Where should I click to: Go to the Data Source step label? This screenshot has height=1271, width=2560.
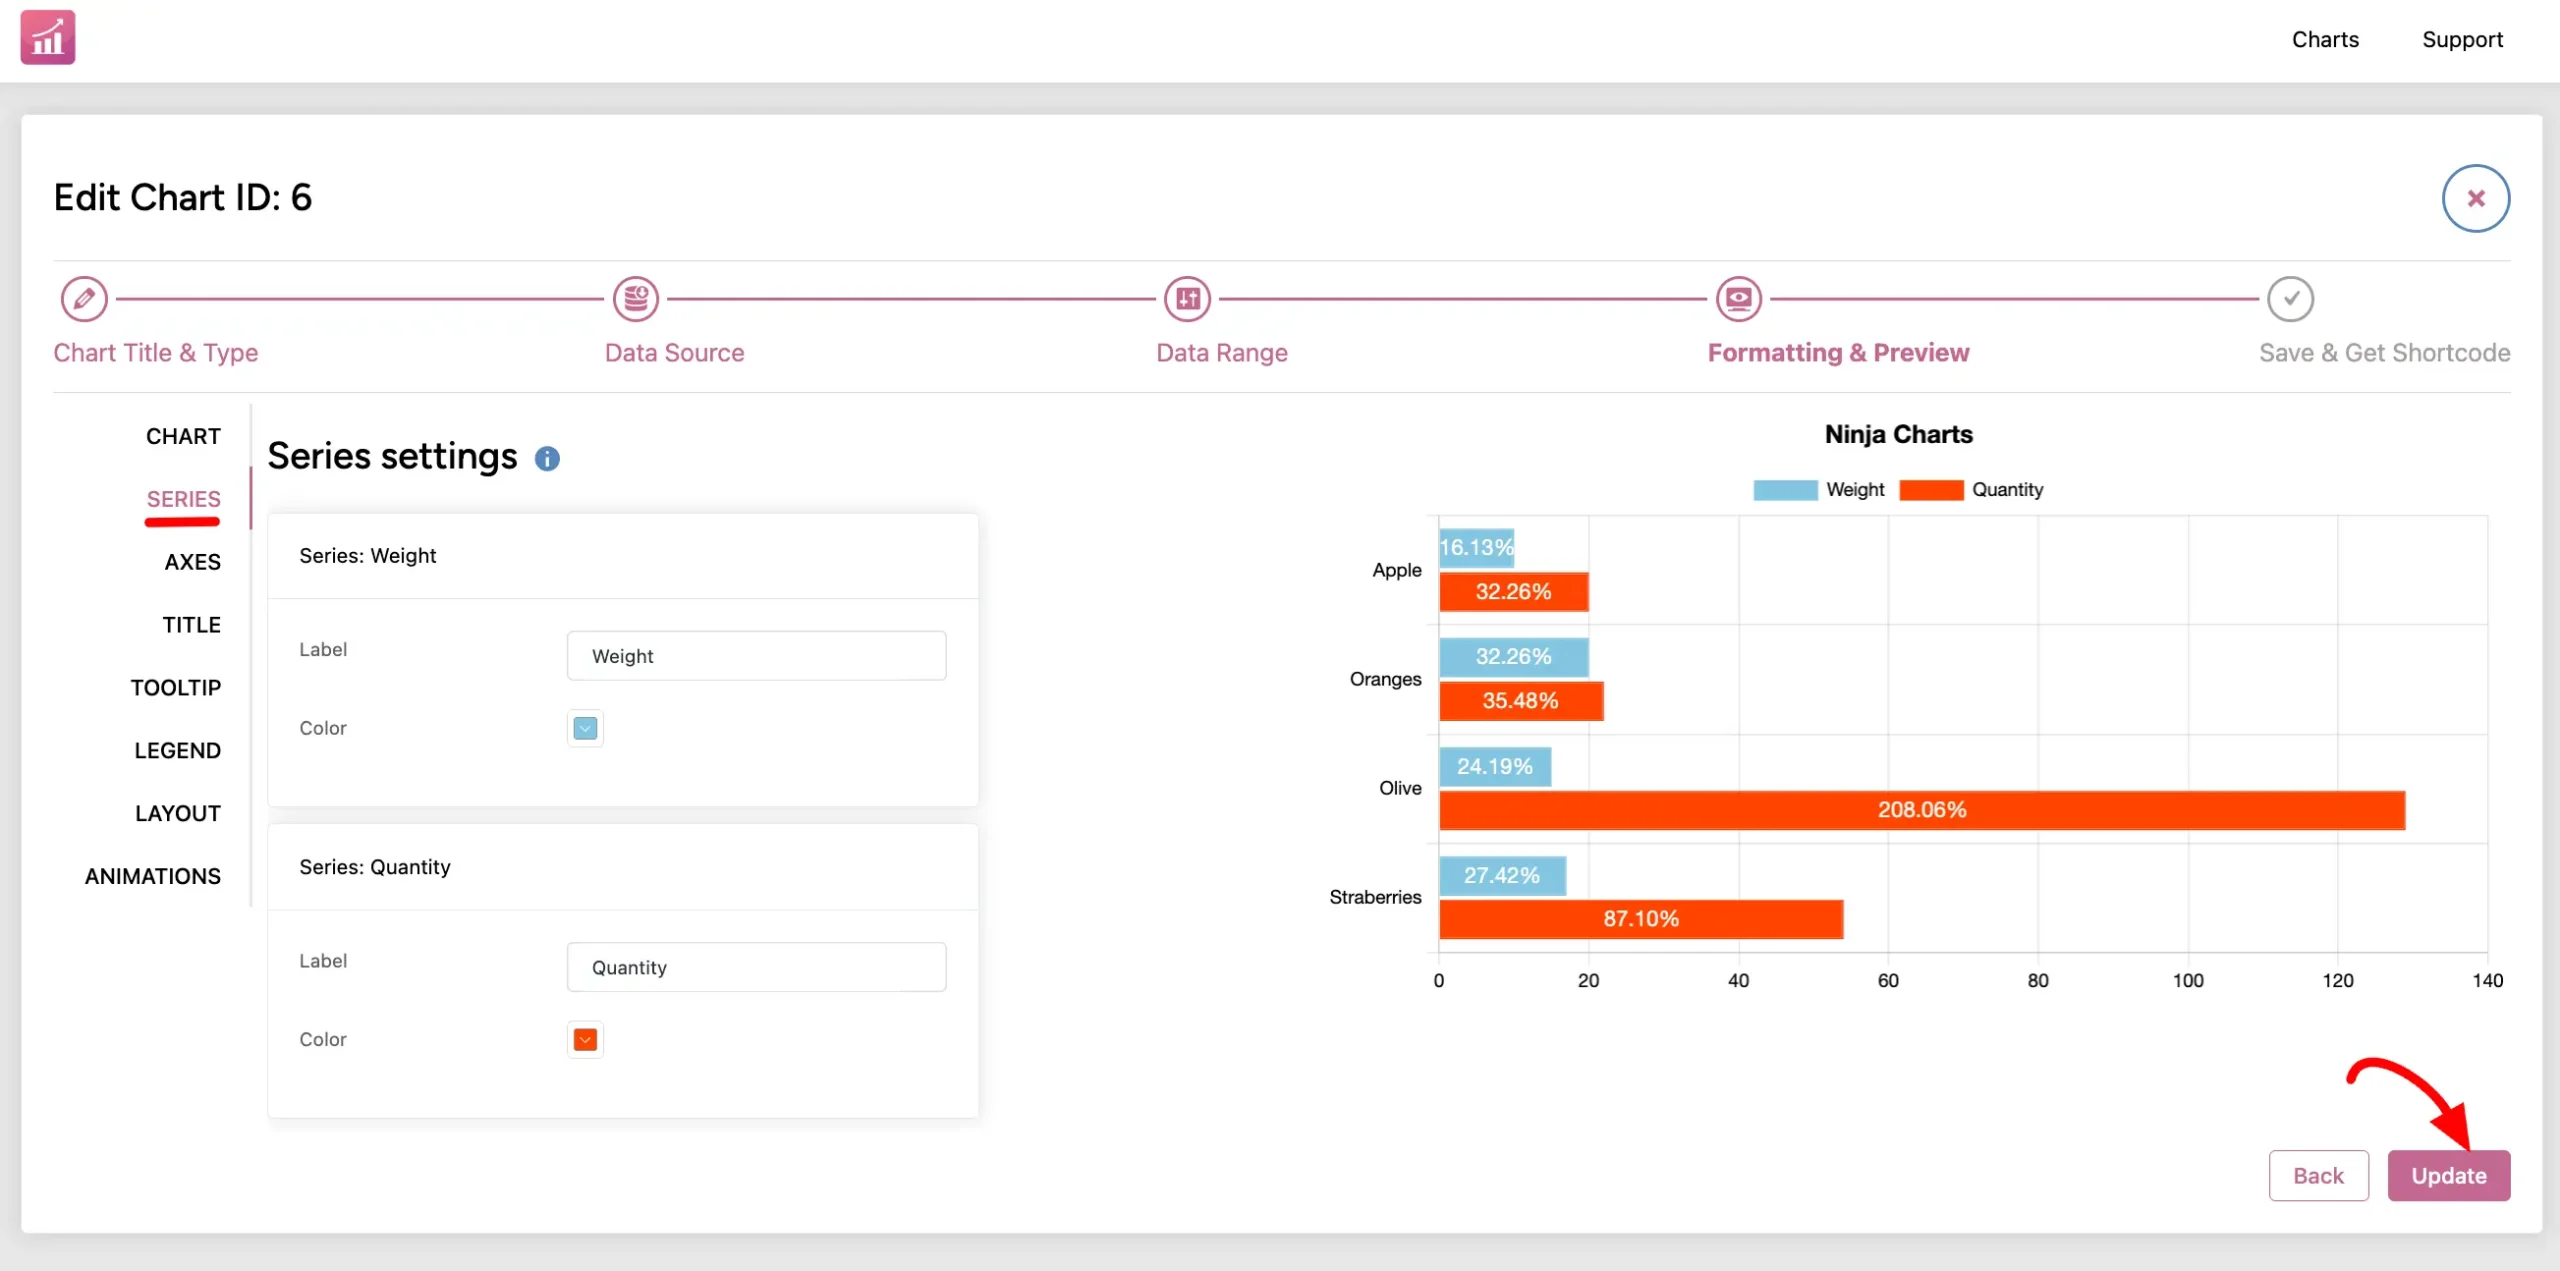point(674,353)
